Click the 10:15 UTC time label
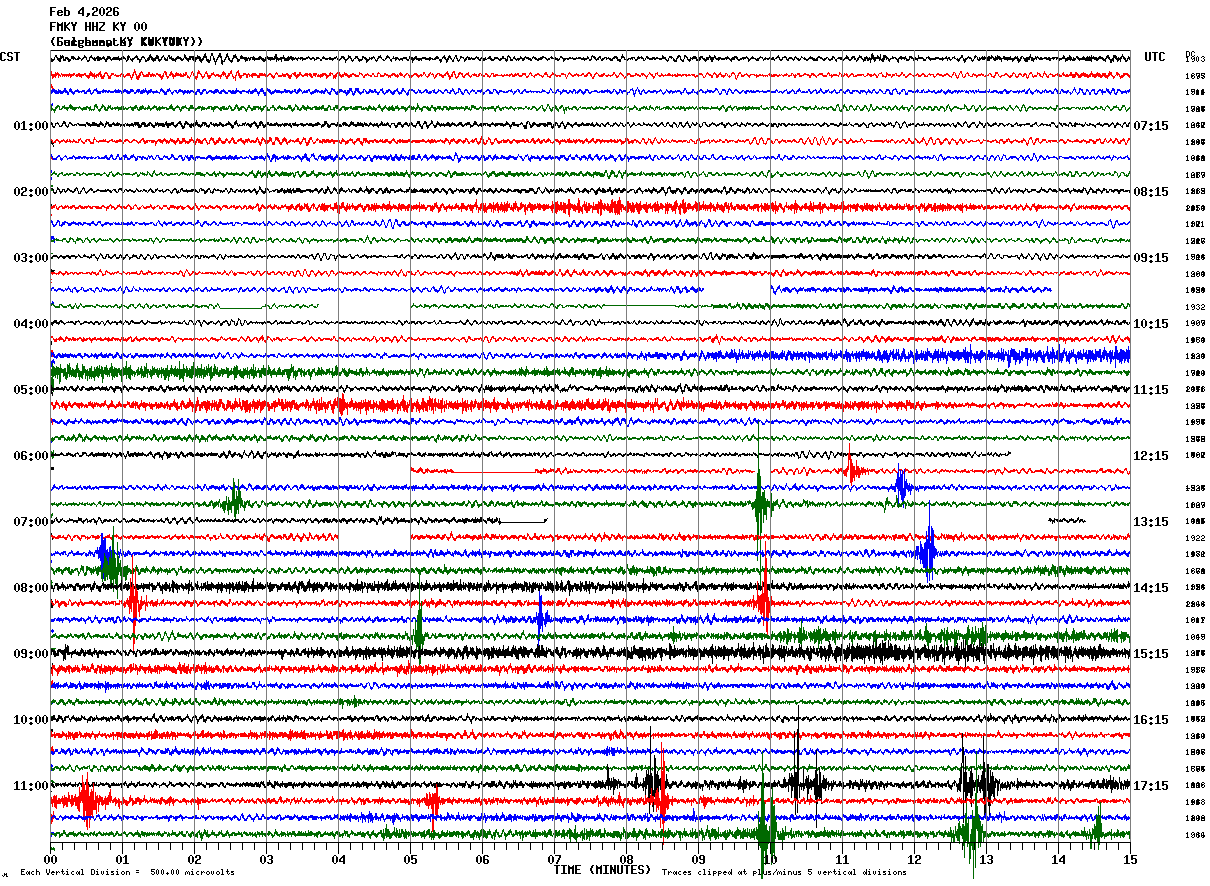 1151,324
